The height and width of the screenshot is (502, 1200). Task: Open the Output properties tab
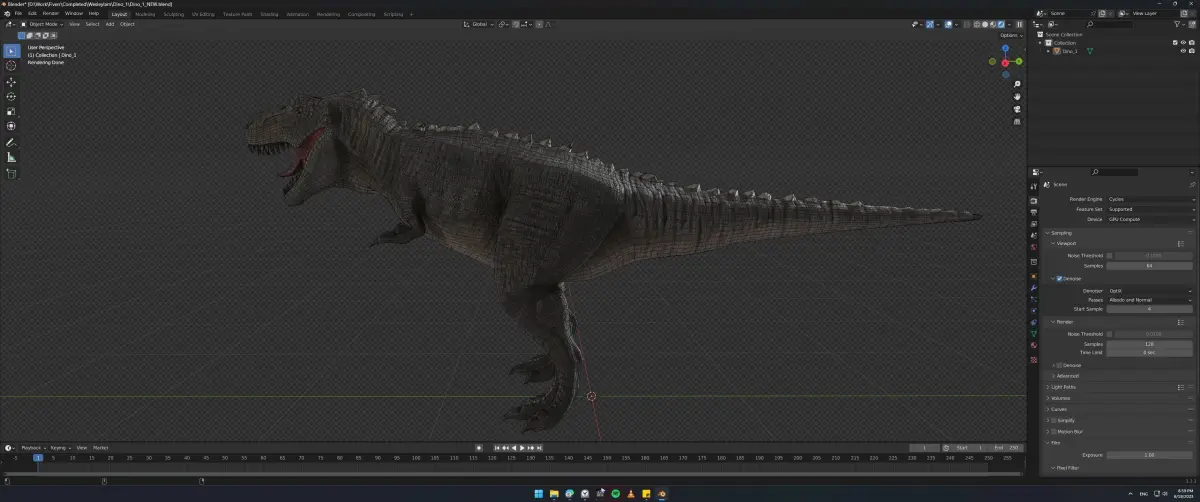tap(1034, 212)
